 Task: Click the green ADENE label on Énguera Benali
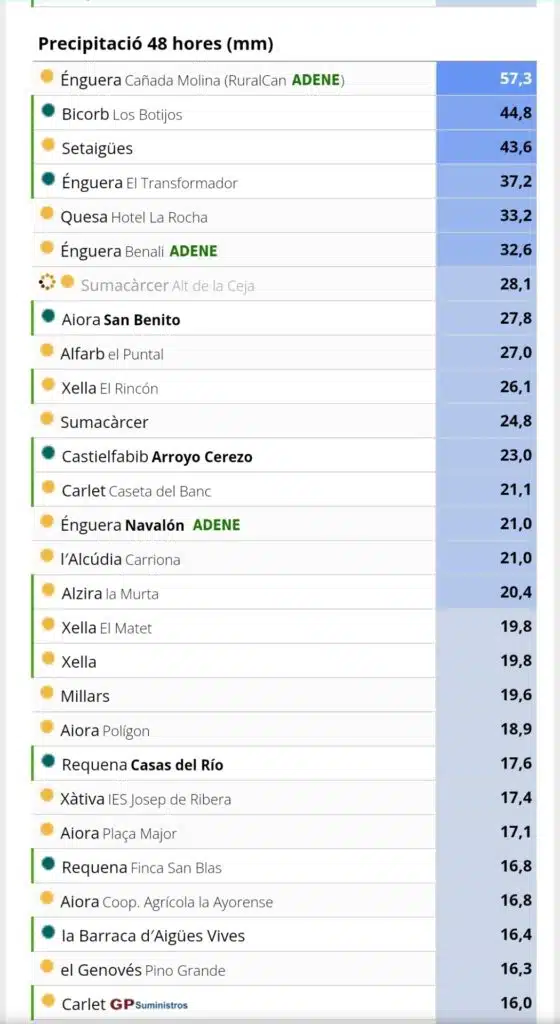point(193,251)
